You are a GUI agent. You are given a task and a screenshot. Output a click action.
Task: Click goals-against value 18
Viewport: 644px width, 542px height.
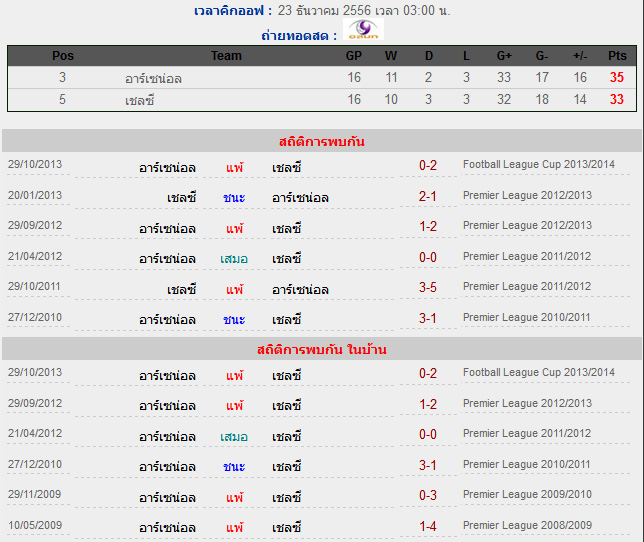542,99
